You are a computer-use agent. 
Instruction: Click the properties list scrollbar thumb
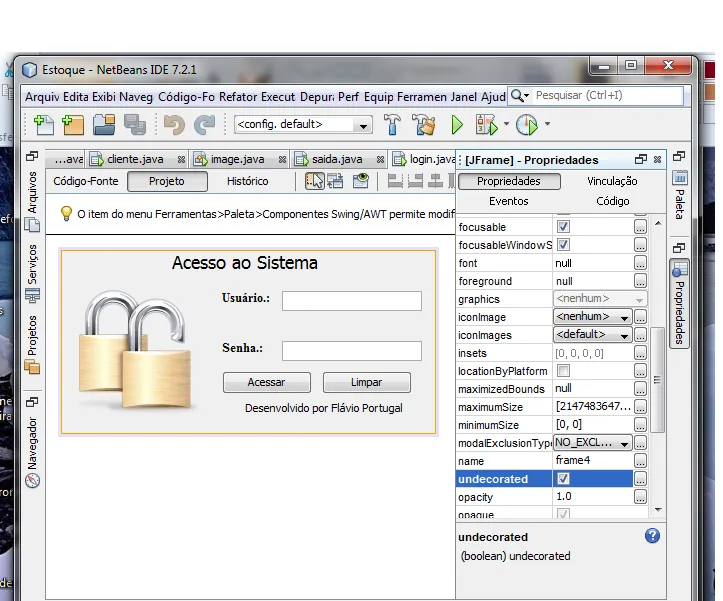[657, 380]
